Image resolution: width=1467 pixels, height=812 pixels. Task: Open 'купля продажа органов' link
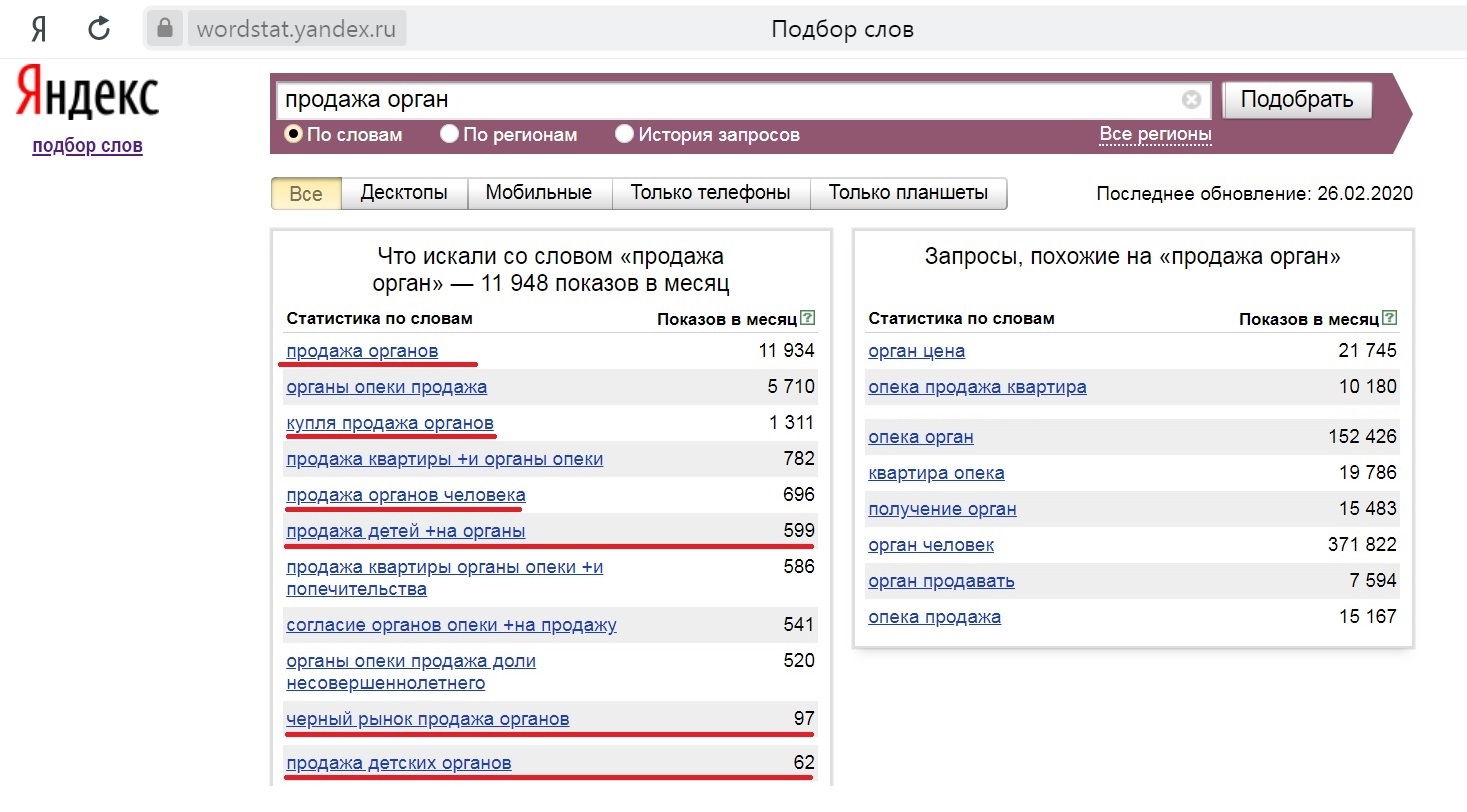390,423
